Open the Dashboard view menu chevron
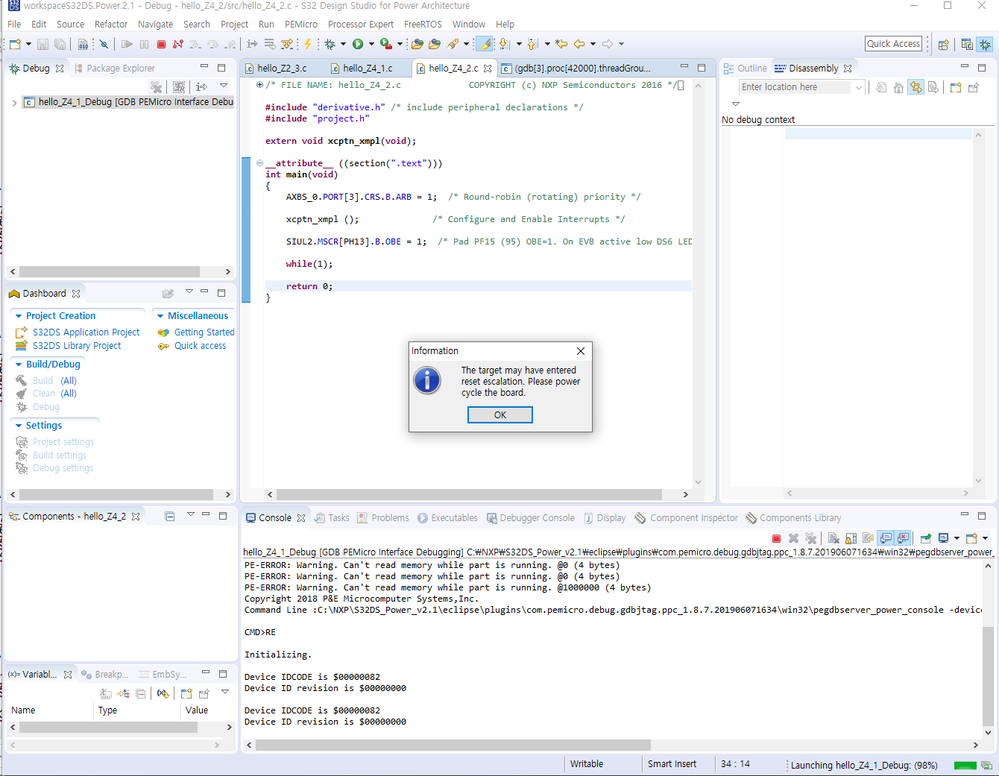This screenshot has height=776, width=999. click(x=189, y=292)
